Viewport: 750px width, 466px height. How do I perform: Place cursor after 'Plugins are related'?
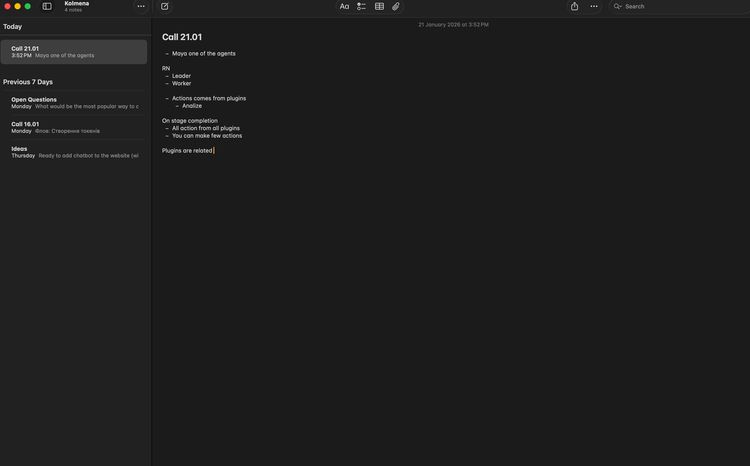[214, 150]
